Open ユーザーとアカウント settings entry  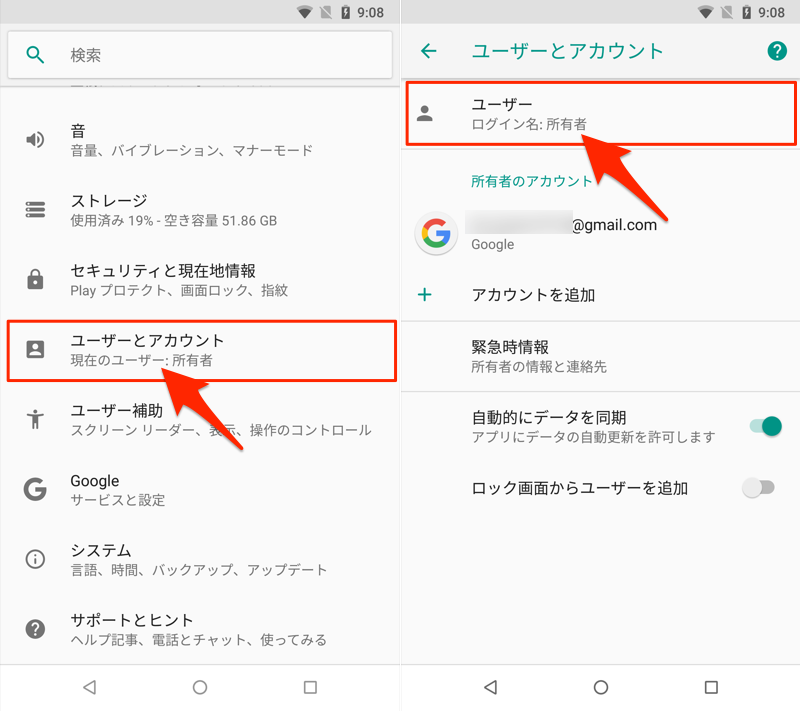pos(202,350)
